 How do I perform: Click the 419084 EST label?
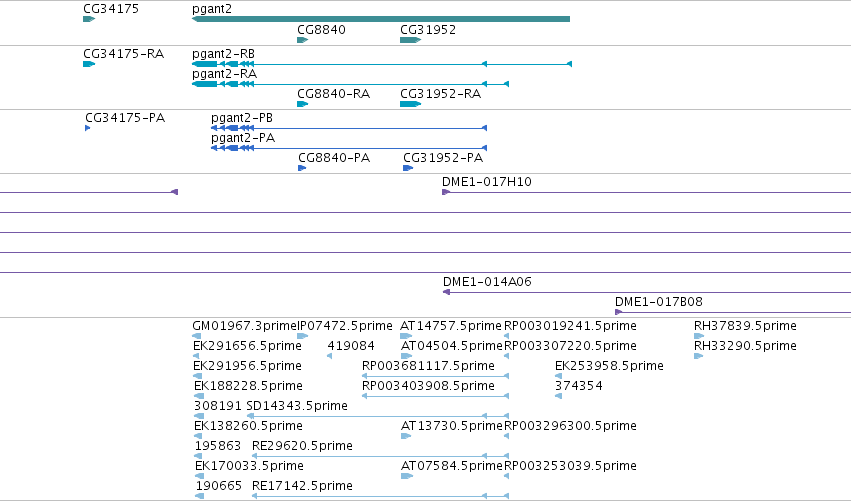(x=351, y=346)
